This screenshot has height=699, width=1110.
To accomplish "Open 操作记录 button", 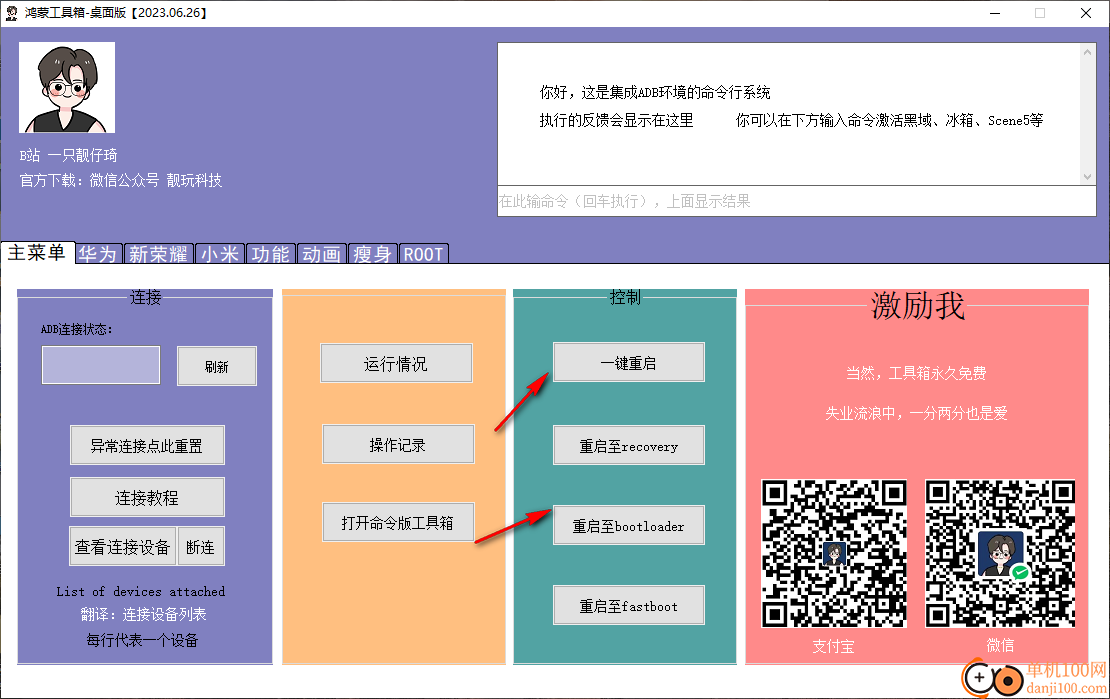I will pos(398,444).
